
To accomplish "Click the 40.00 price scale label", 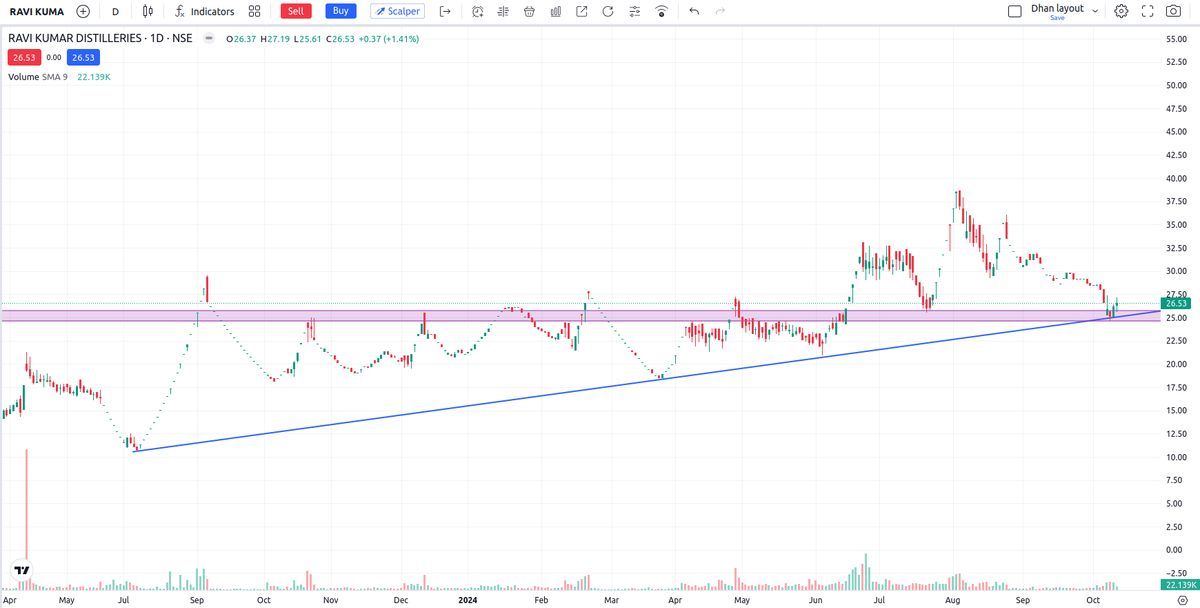I will pos(1176,178).
